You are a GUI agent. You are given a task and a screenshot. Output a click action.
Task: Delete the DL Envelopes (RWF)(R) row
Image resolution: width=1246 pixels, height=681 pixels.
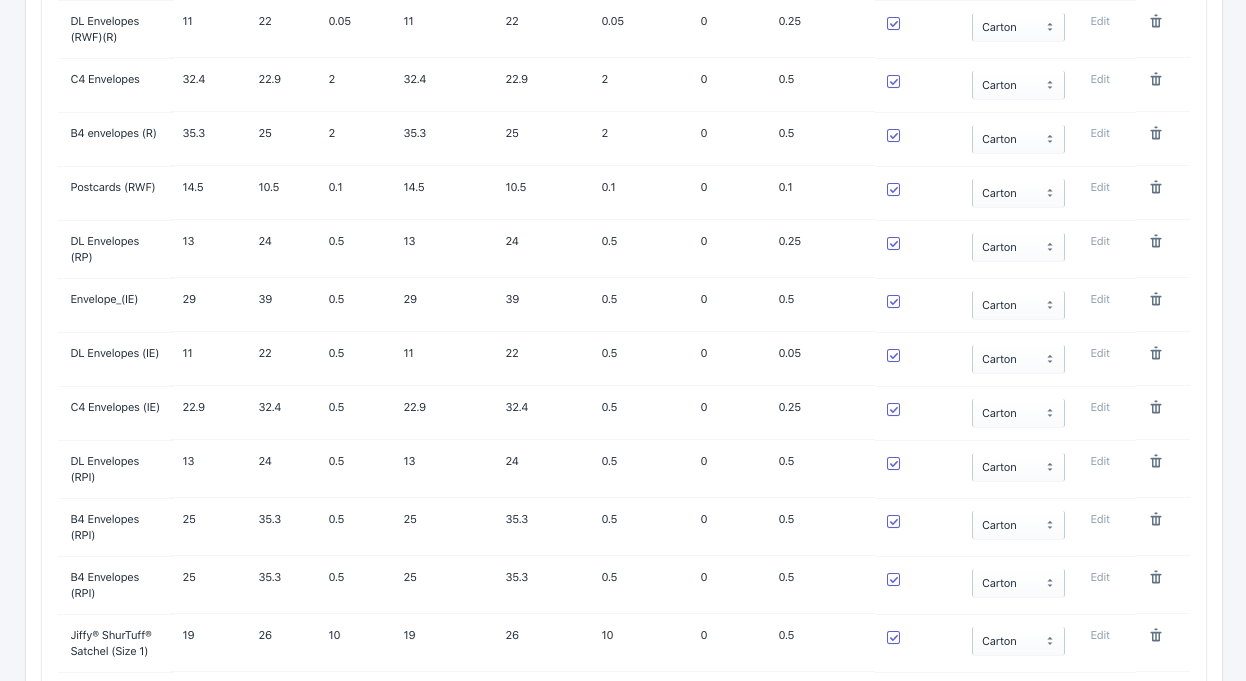click(1155, 21)
